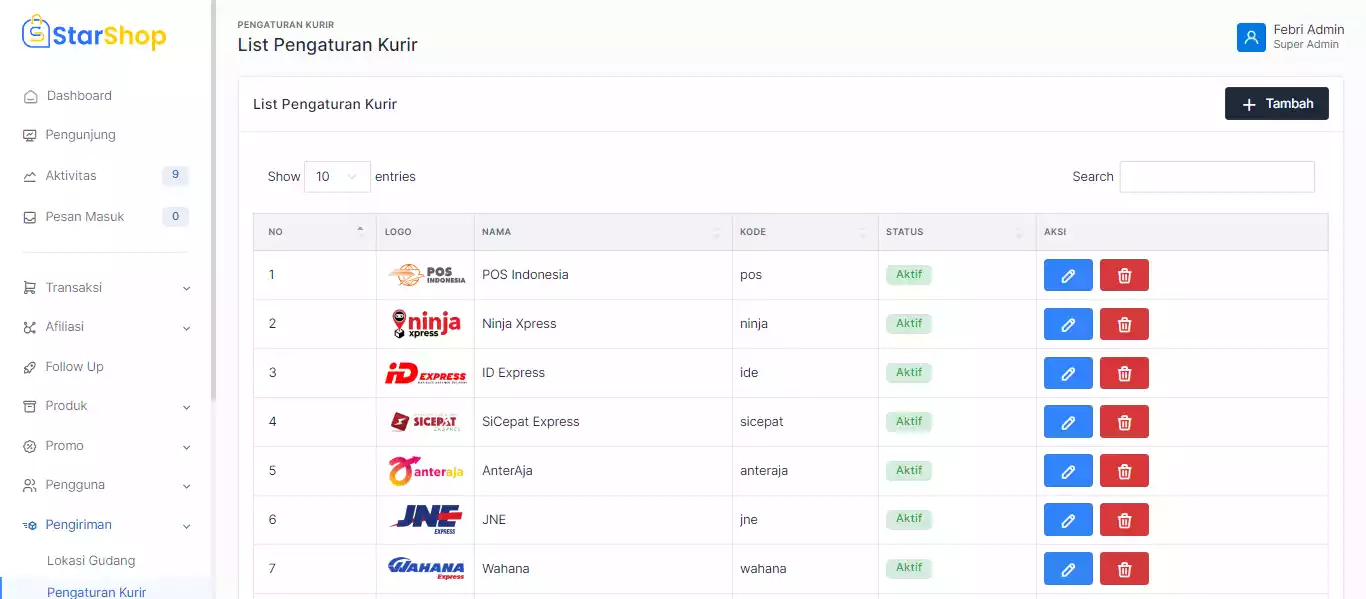1366x599 pixels.
Task: Edit the Wahana courier entry
Action: click(x=1067, y=569)
